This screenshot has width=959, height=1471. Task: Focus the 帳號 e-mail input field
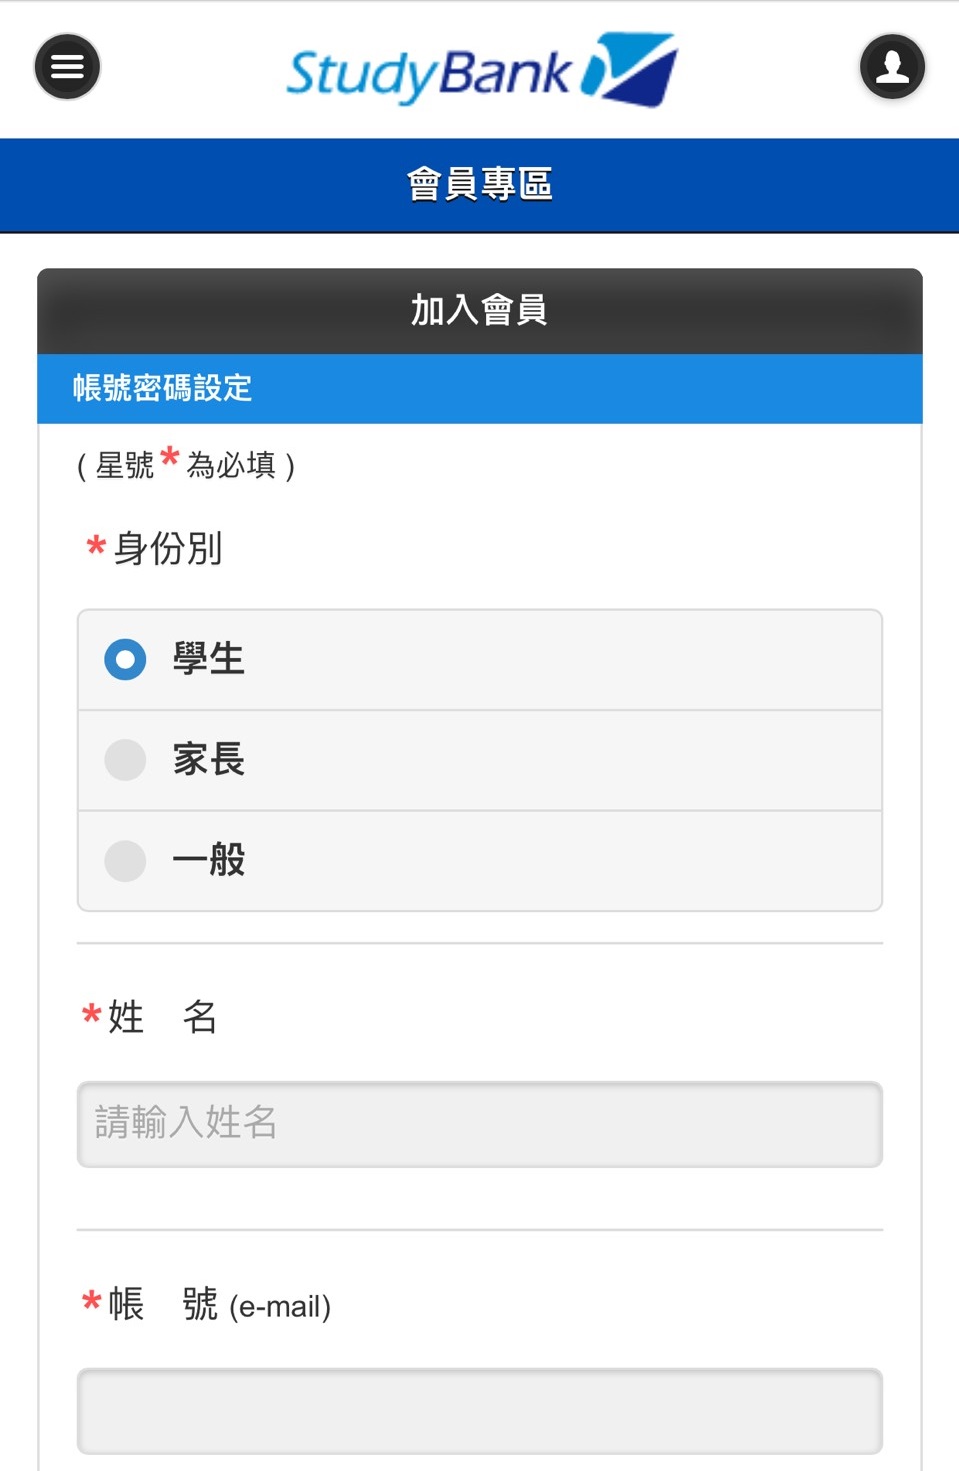coord(480,1411)
